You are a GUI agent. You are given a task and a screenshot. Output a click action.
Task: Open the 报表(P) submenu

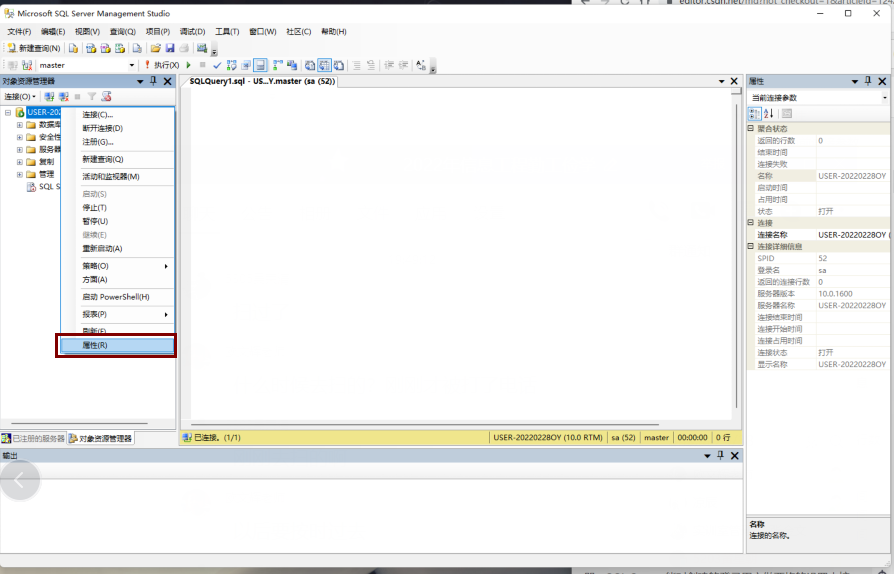pos(117,315)
